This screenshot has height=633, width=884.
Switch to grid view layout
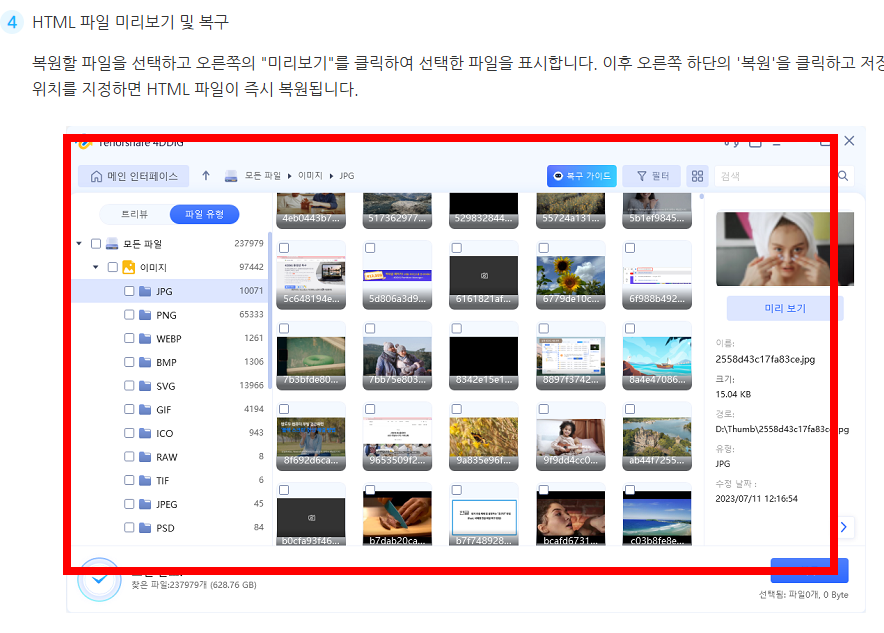(x=697, y=175)
